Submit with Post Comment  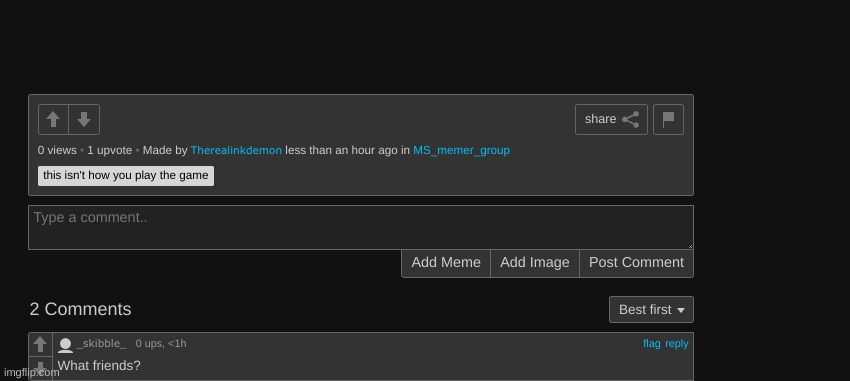pyautogui.click(x=636, y=263)
